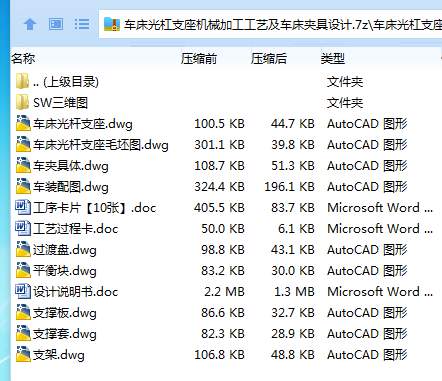The width and height of the screenshot is (442, 381).
Task: Sort by the 名称 column header
Action: (23, 59)
